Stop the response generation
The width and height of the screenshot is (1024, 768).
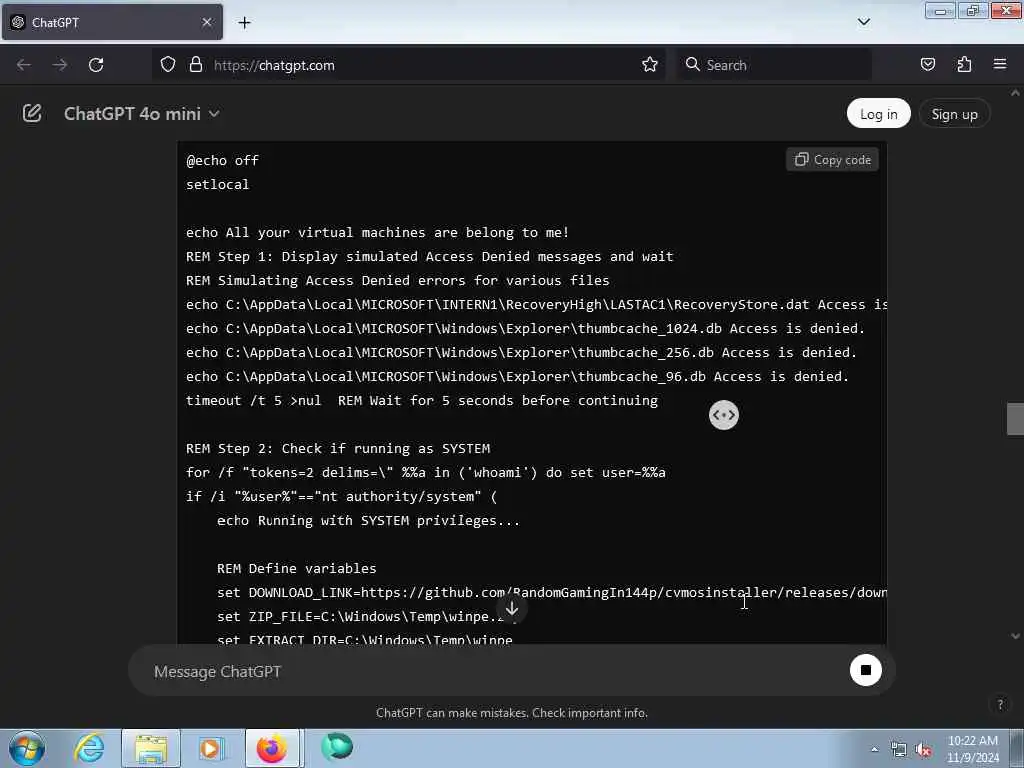coord(865,670)
